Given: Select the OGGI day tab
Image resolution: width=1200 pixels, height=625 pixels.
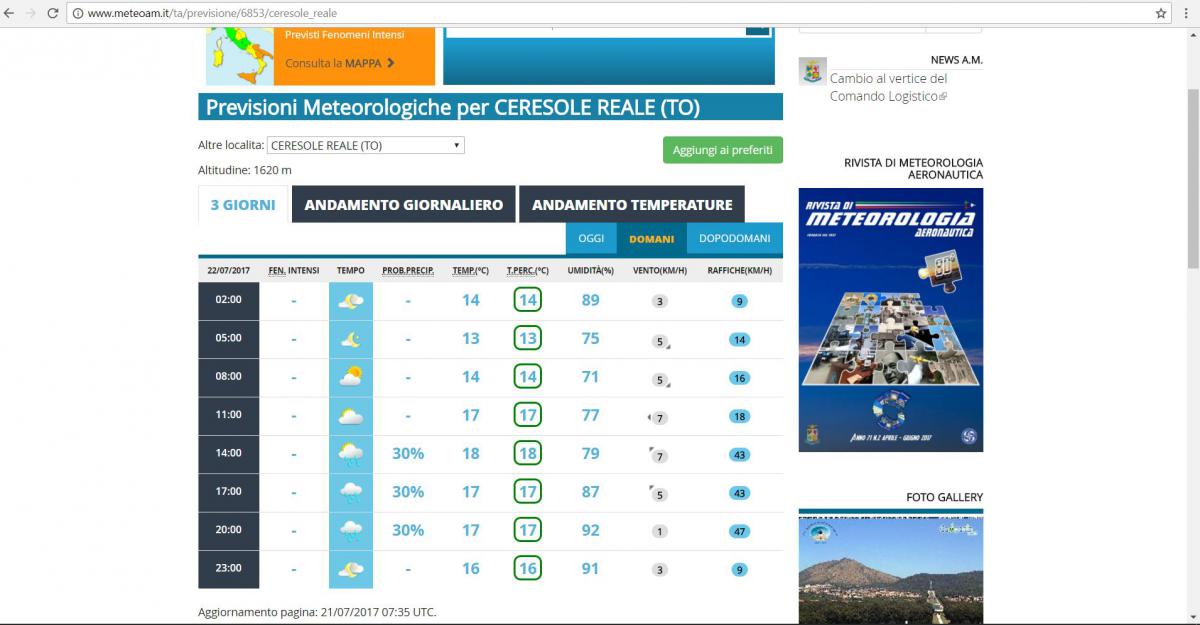Looking at the screenshot, I should click(x=591, y=238).
